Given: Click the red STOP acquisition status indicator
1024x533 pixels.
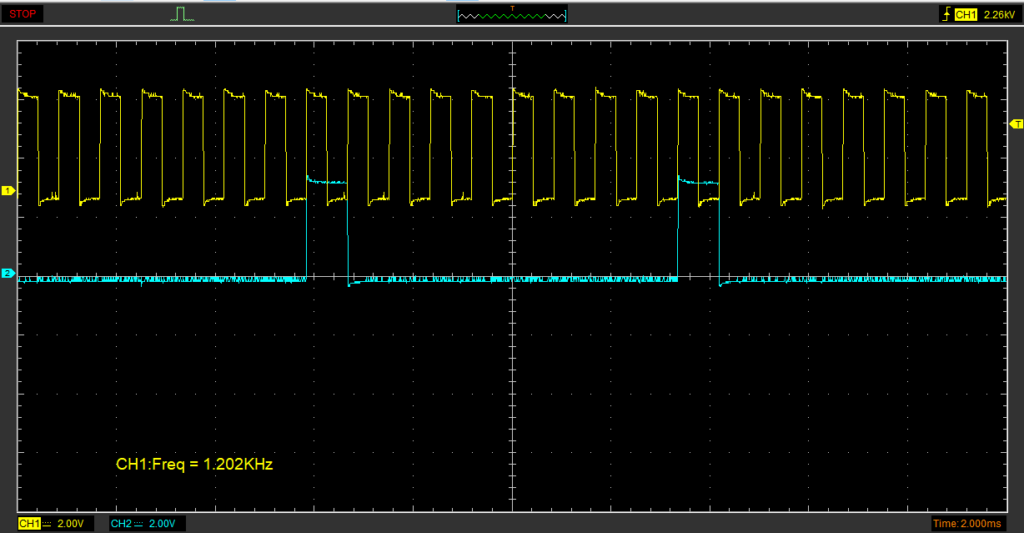Looking at the screenshot, I should pos(21,14).
